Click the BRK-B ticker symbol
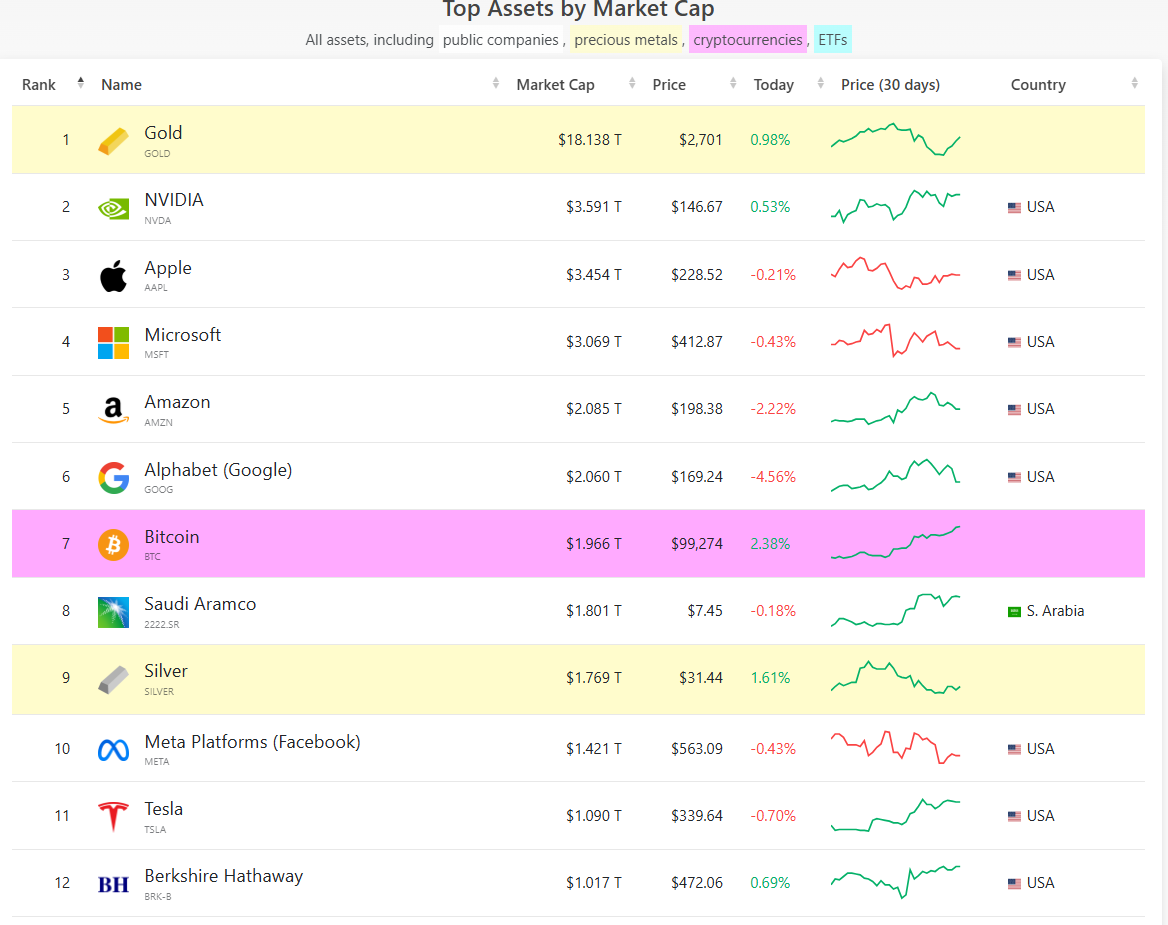Image resolution: width=1168 pixels, height=925 pixels. click(x=158, y=897)
